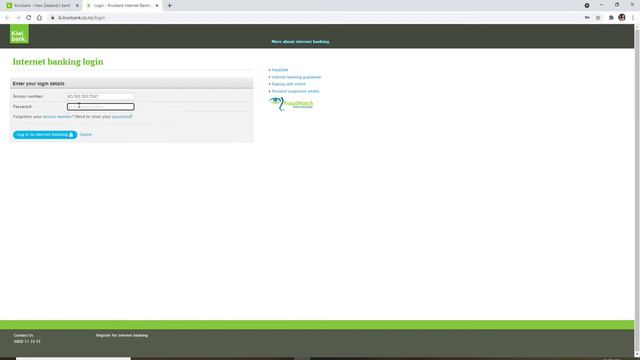Open the Chrome three-dot menu
This screenshot has height=360, width=640.
[633, 18]
